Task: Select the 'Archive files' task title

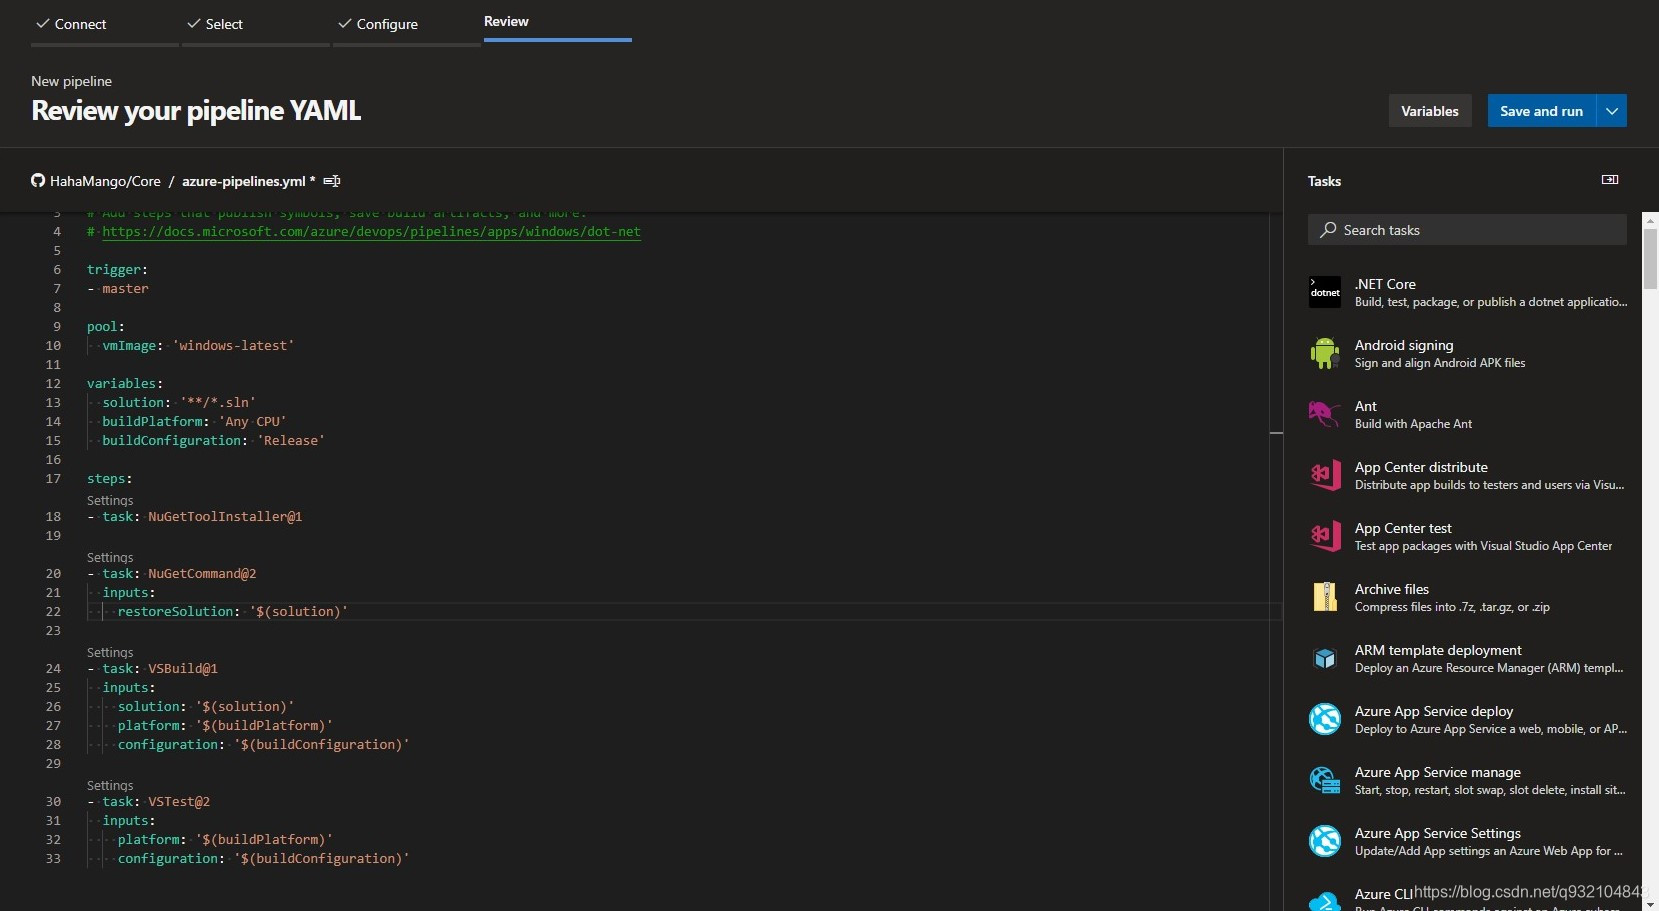Action: (x=1392, y=589)
